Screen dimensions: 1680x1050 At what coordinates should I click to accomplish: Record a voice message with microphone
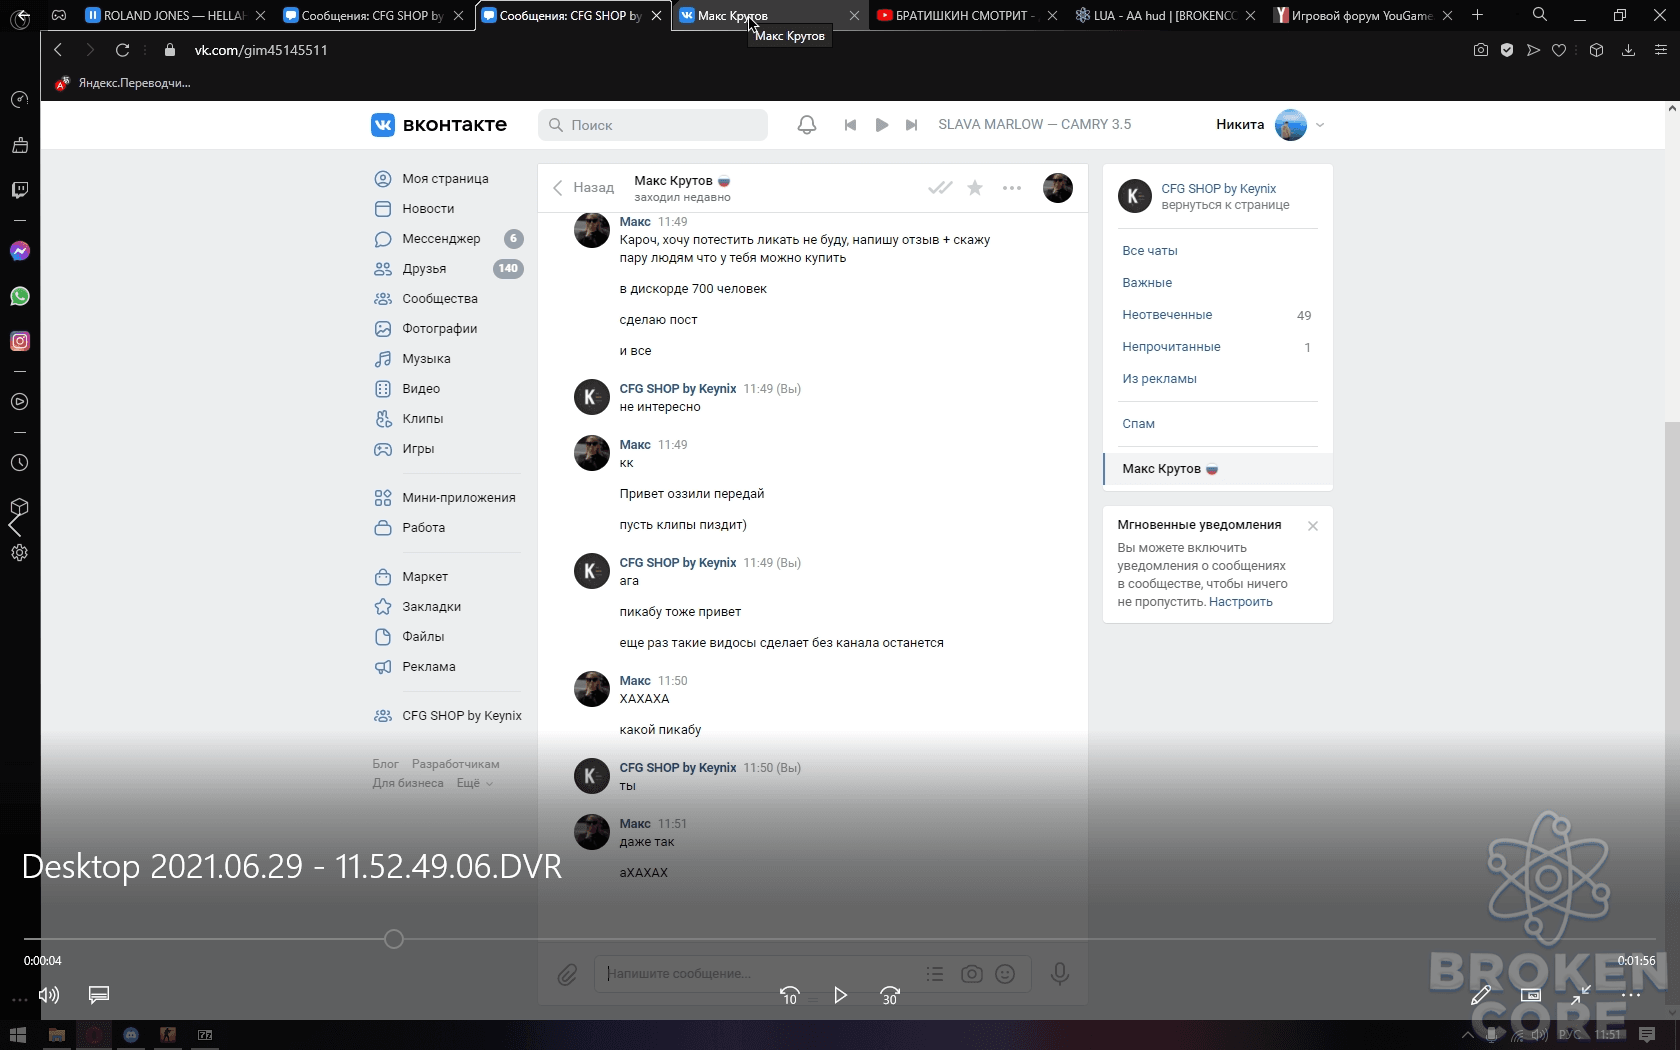(x=1060, y=974)
